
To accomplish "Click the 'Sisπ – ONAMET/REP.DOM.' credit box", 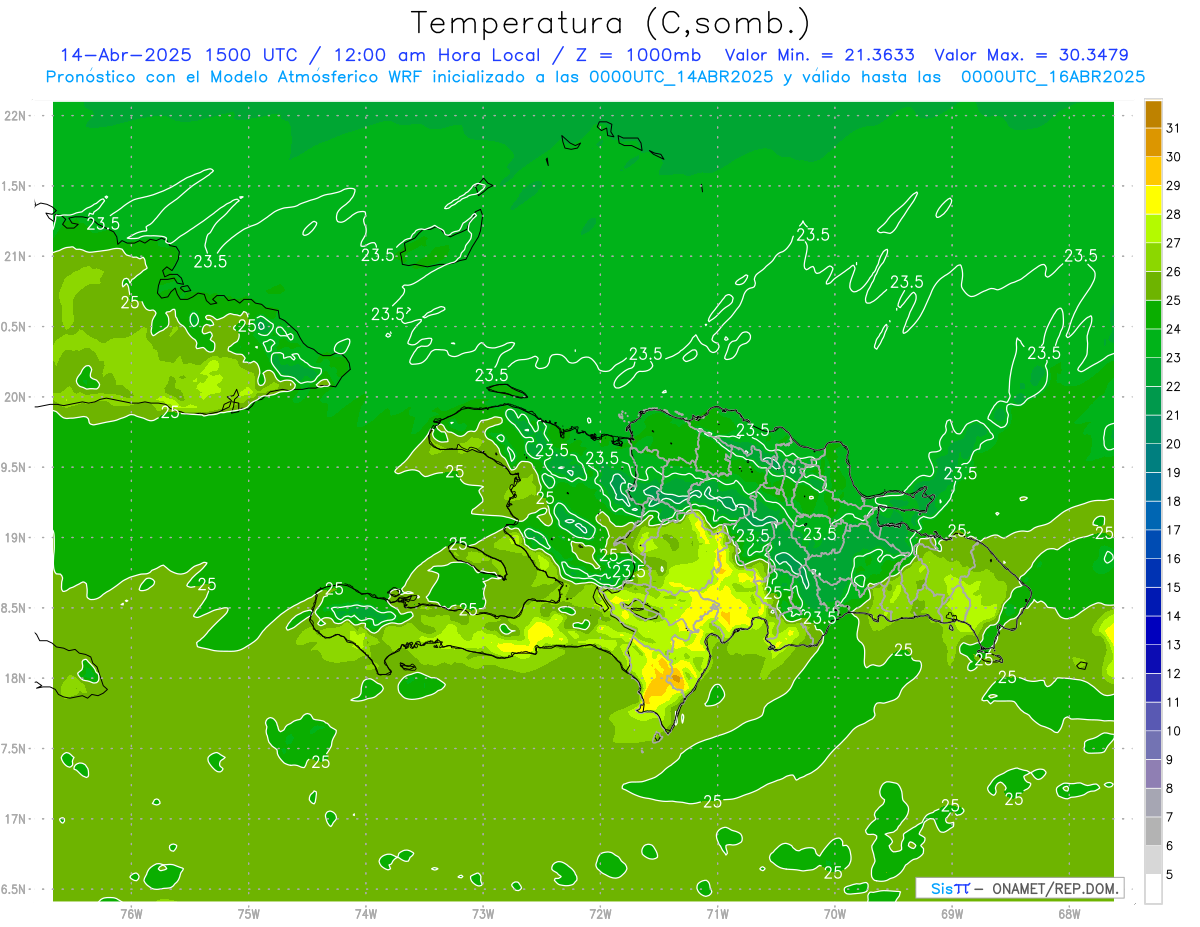I will [x=1020, y=888].
